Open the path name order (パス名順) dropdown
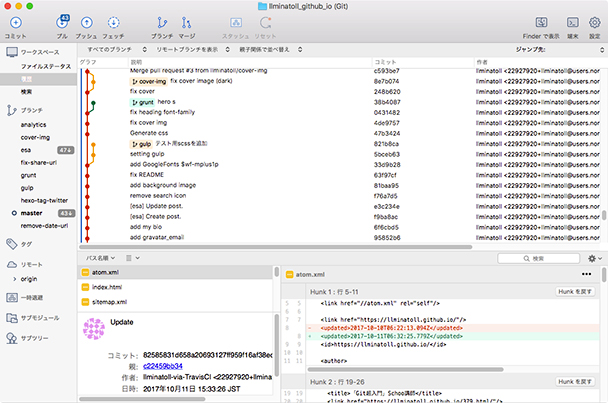This screenshot has height=403, width=608. point(100,258)
